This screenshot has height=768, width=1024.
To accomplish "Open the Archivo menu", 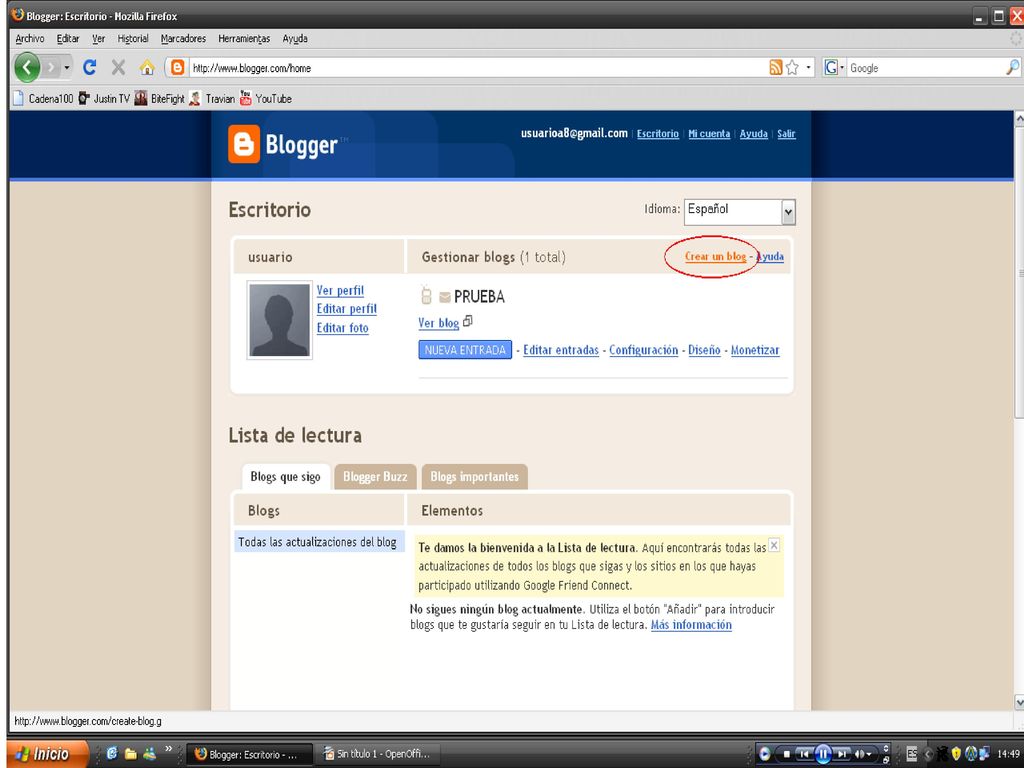I will 30,39.
